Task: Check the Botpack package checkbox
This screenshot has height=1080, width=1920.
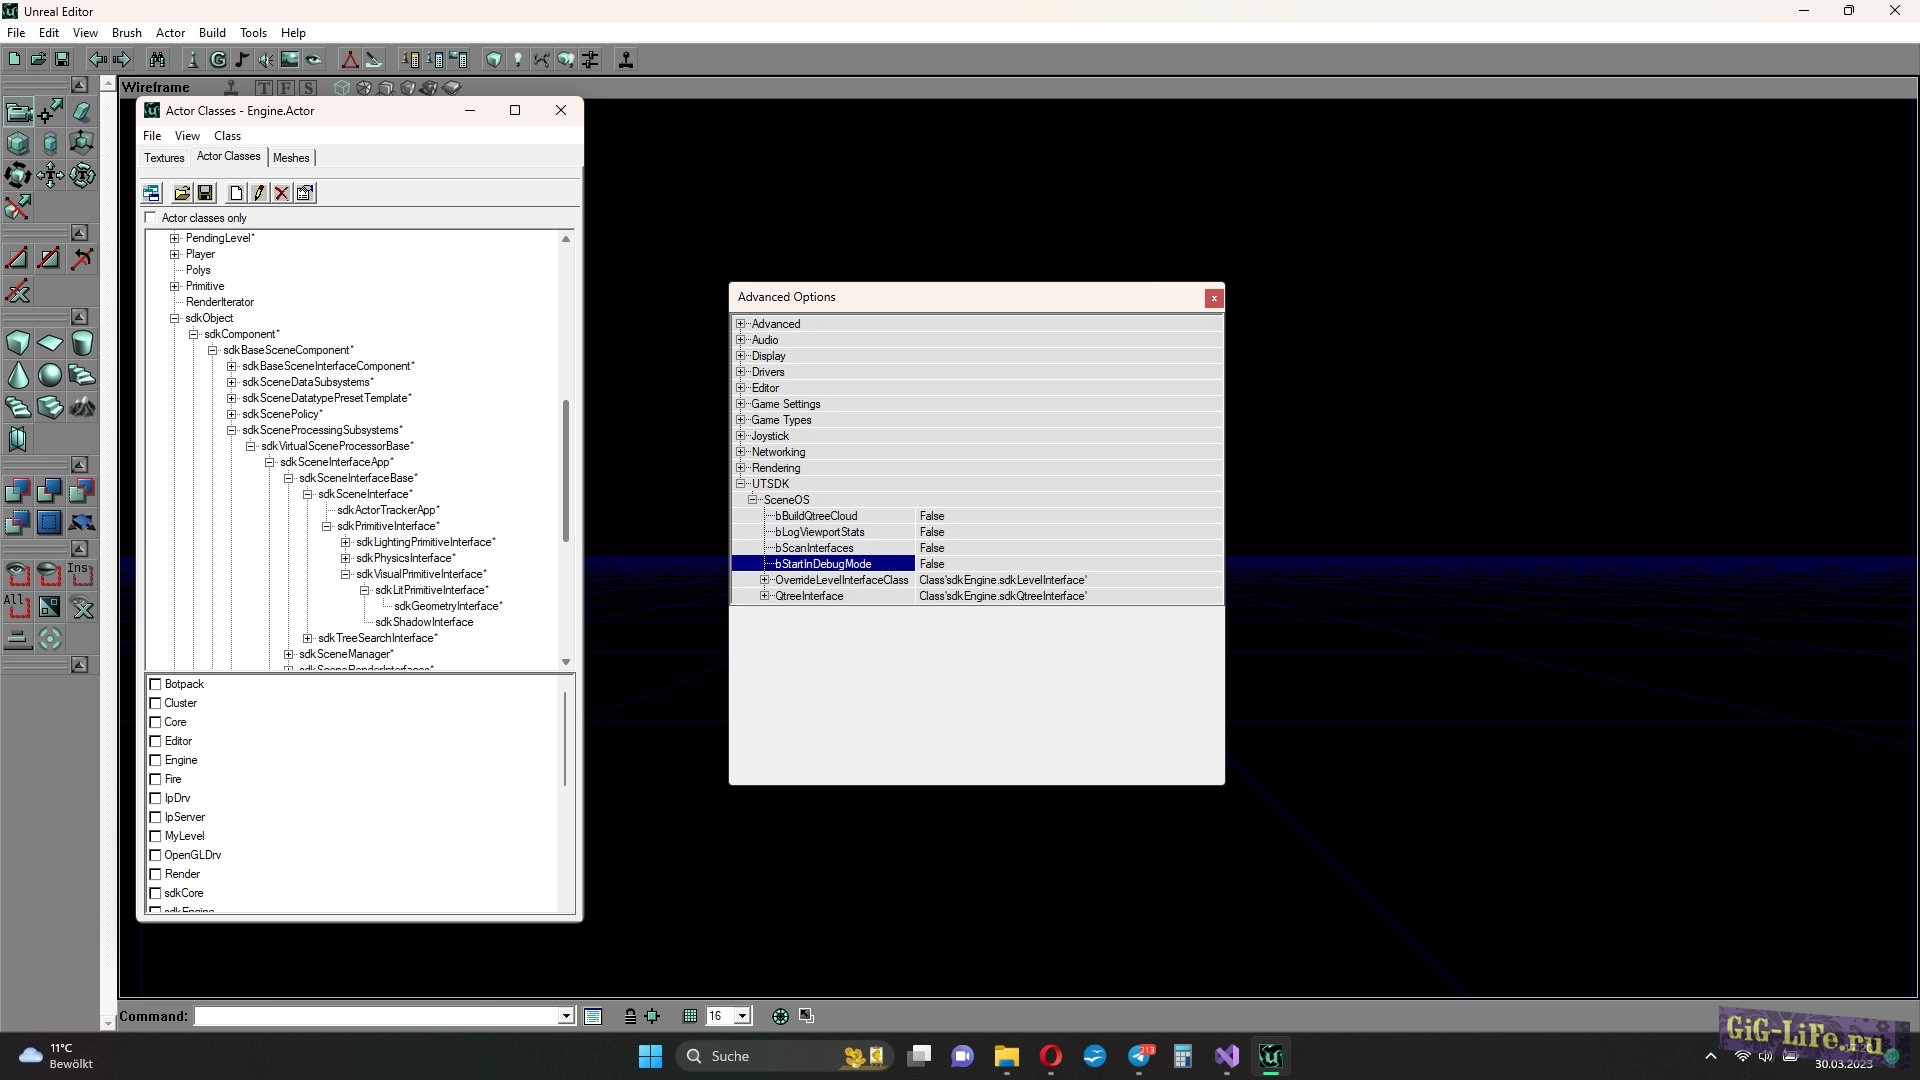Action: pyautogui.click(x=156, y=684)
